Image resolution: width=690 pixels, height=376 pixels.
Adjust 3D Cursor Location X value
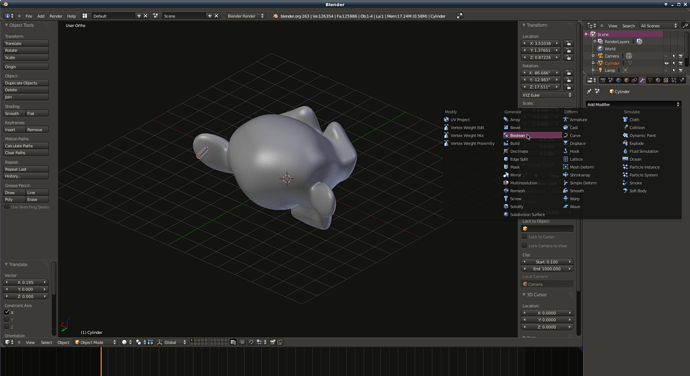(547, 313)
